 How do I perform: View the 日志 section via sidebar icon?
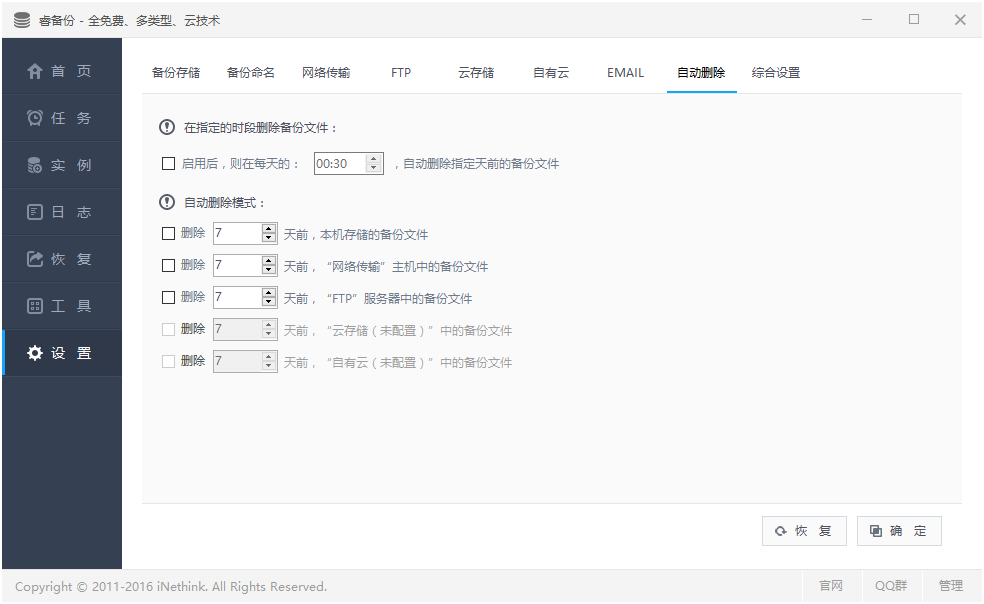(x=62, y=211)
